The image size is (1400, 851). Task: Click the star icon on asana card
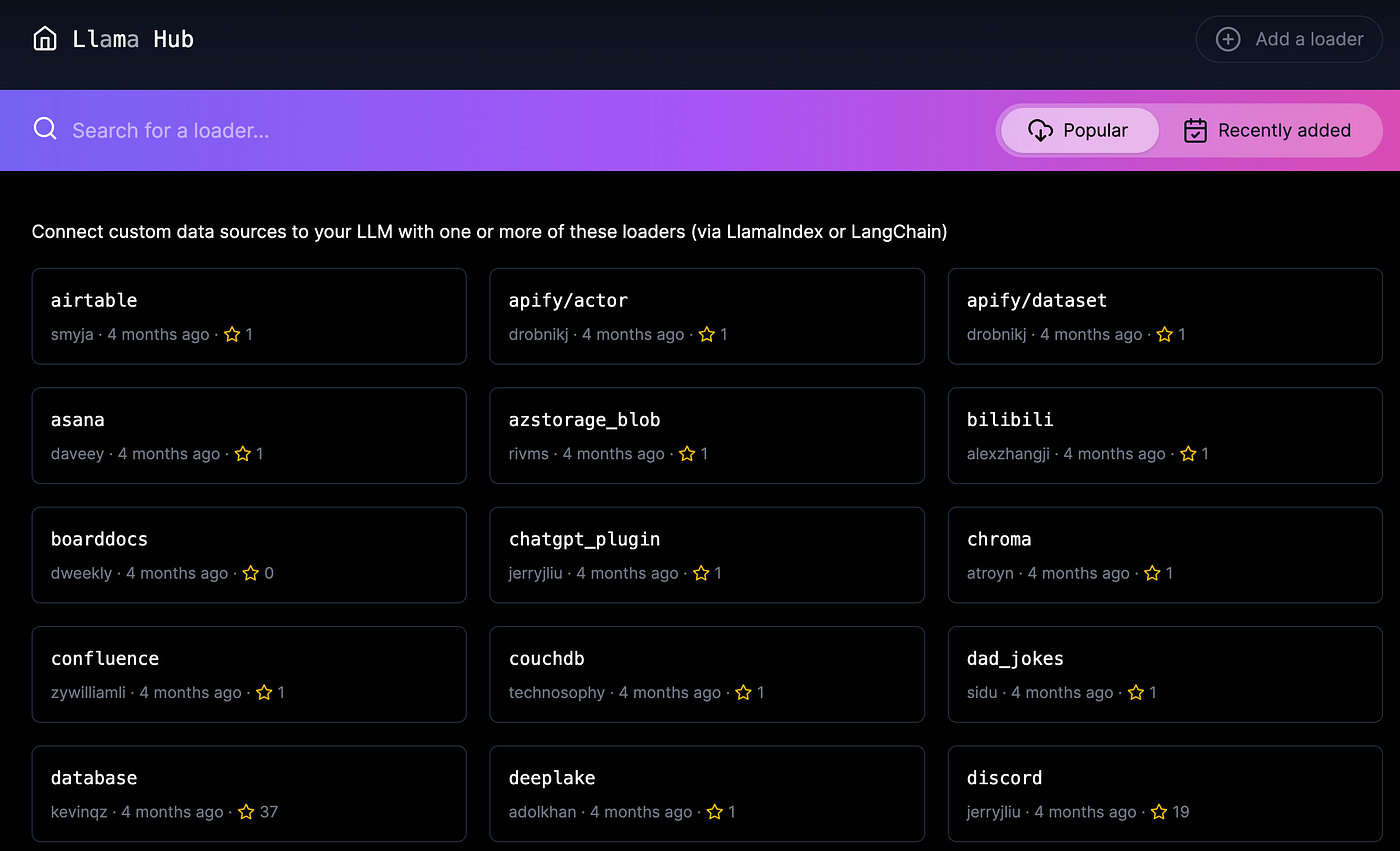point(242,453)
